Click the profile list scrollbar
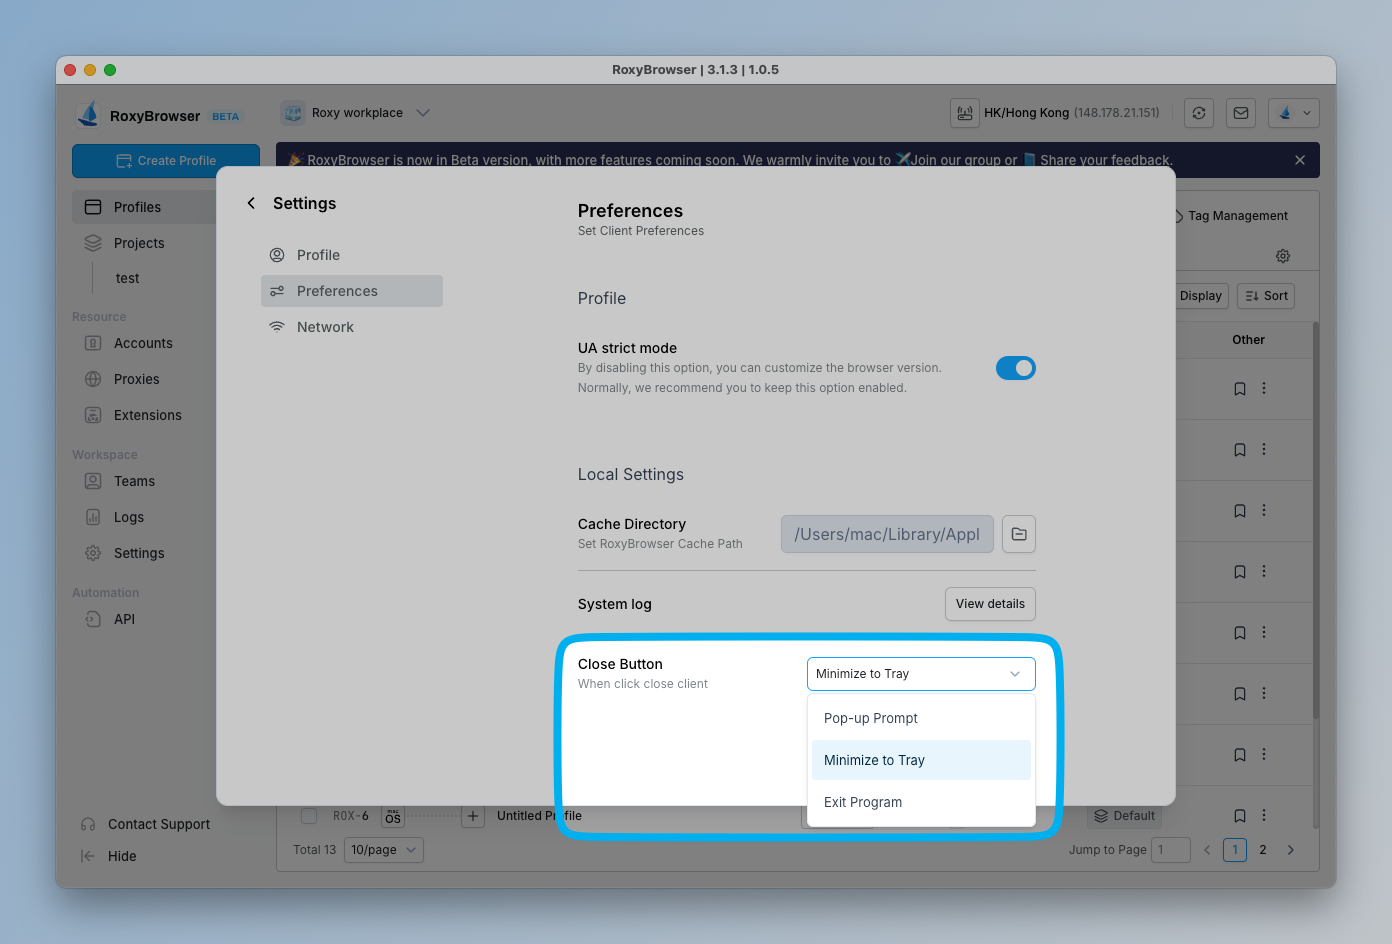This screenshot has height=944, width=1392. [1316, 520]
